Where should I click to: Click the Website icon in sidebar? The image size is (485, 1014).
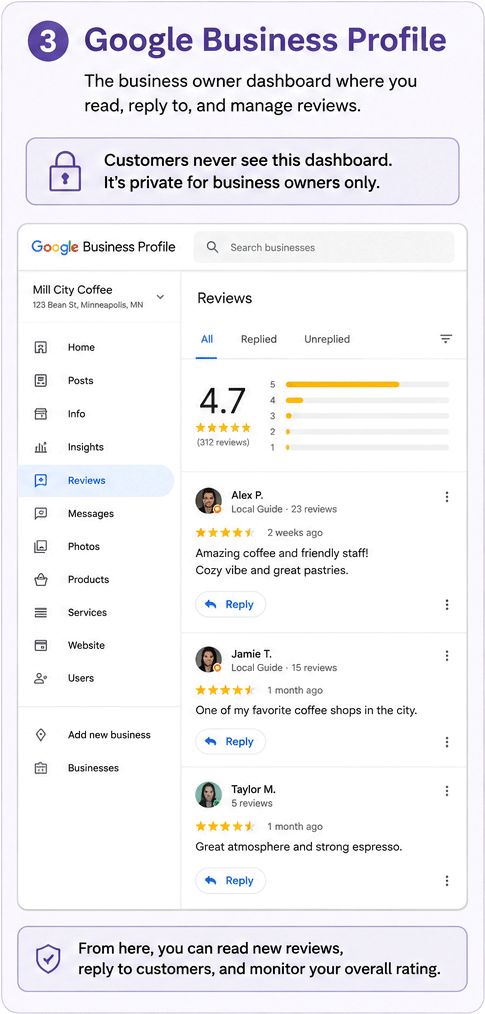coord(40,645)
